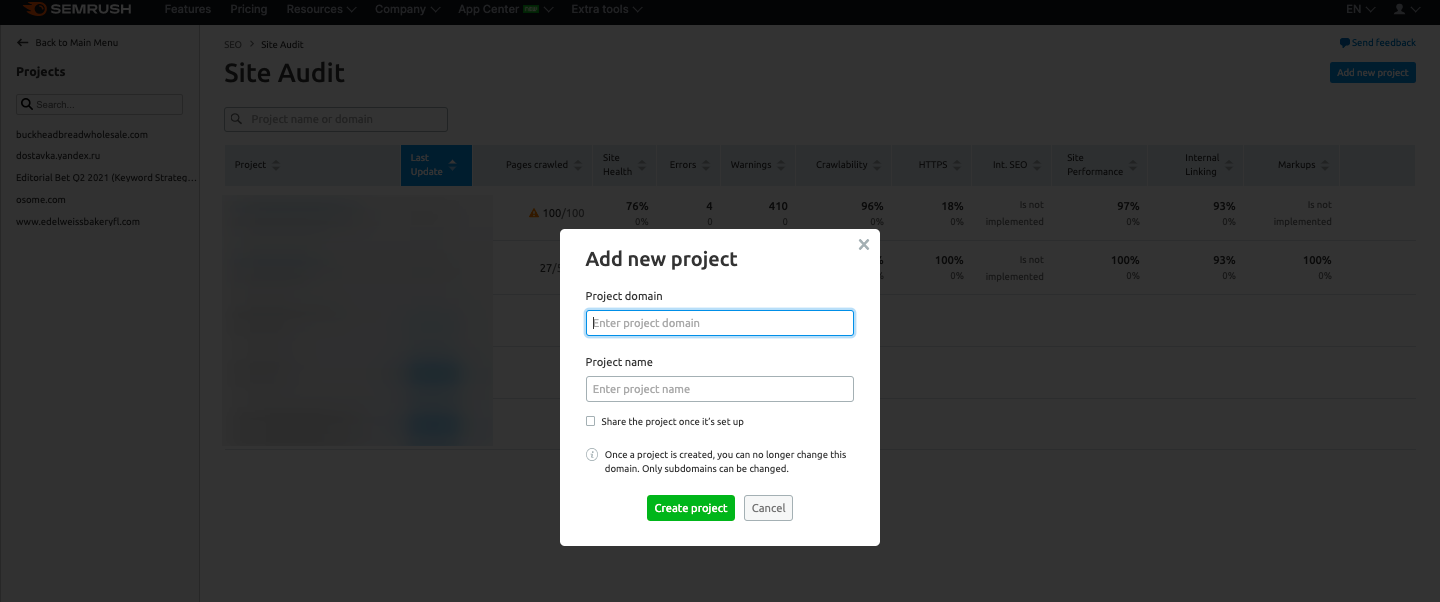
Task: Click the back arrow to Main Menu
Action: pyautogui.click(x=23, y=43)
